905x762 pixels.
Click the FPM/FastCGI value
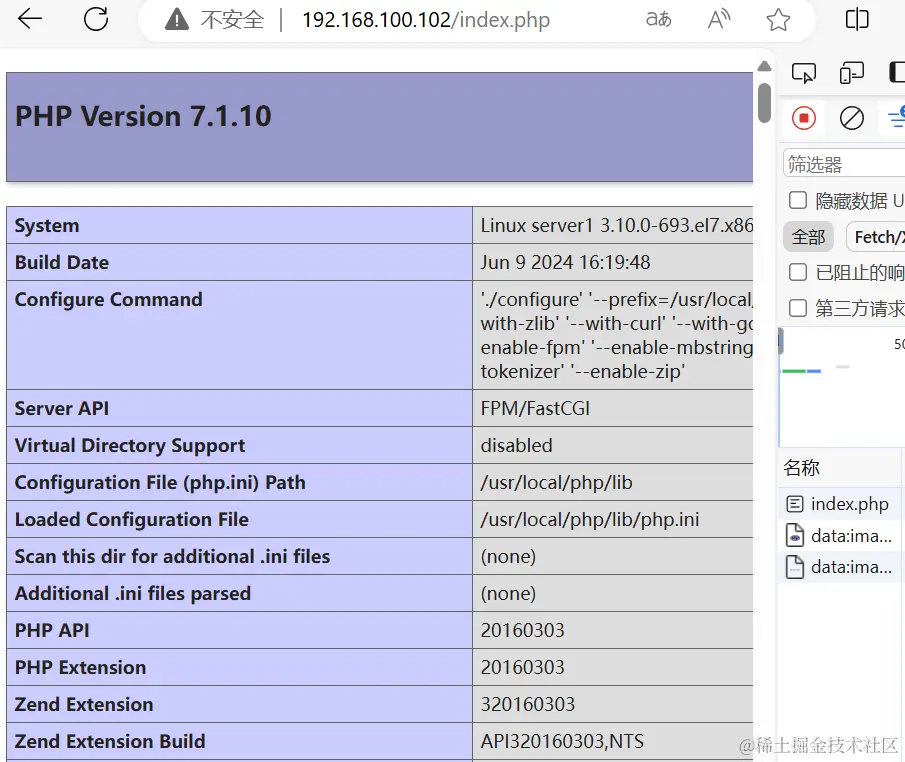click(535, 408)
